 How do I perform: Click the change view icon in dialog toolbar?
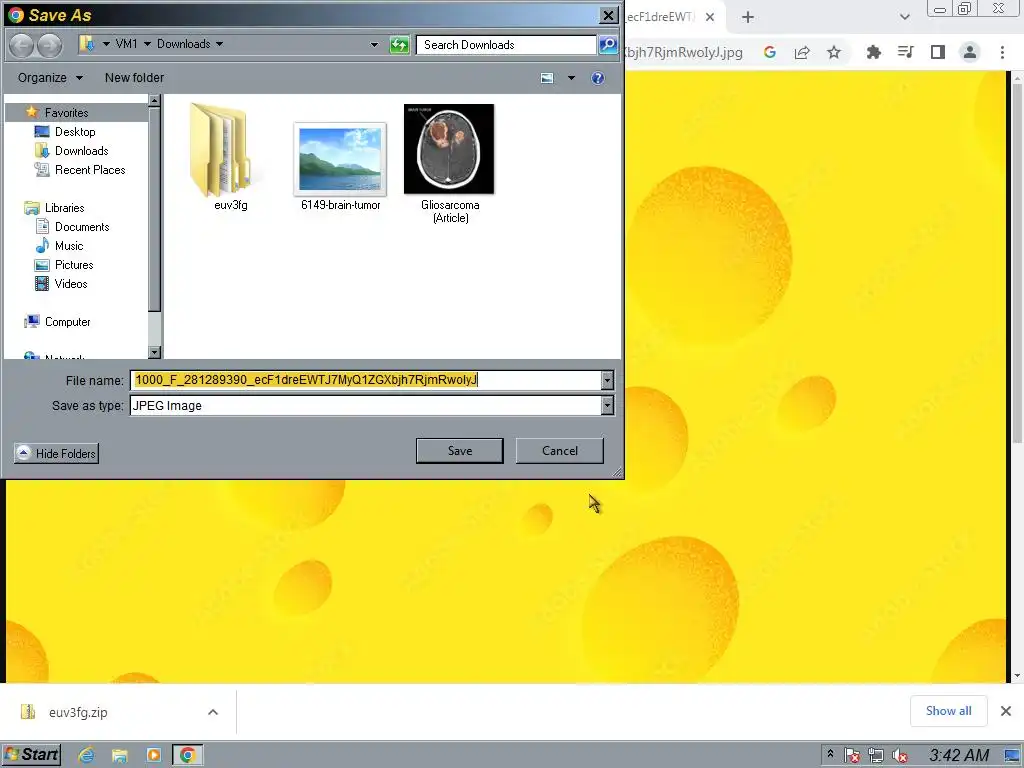tap(547, 78)
